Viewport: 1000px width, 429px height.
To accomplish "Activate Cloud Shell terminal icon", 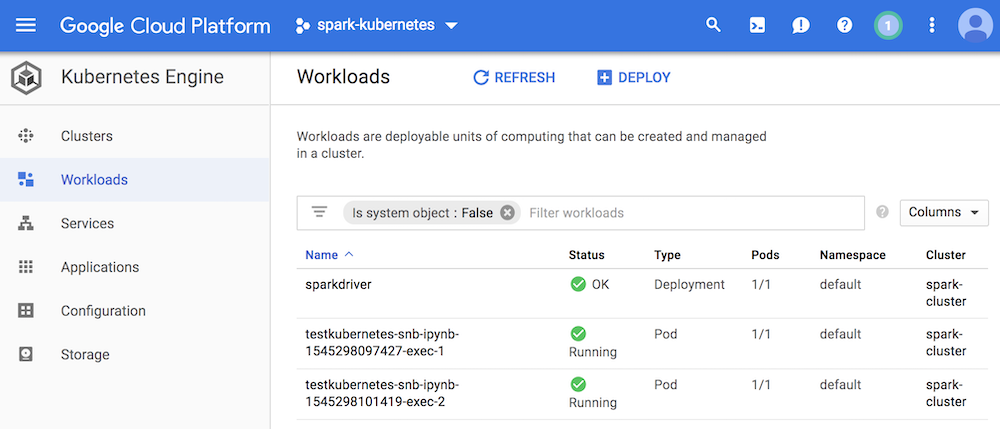I will pyautogui.click(x=757, y=25).
